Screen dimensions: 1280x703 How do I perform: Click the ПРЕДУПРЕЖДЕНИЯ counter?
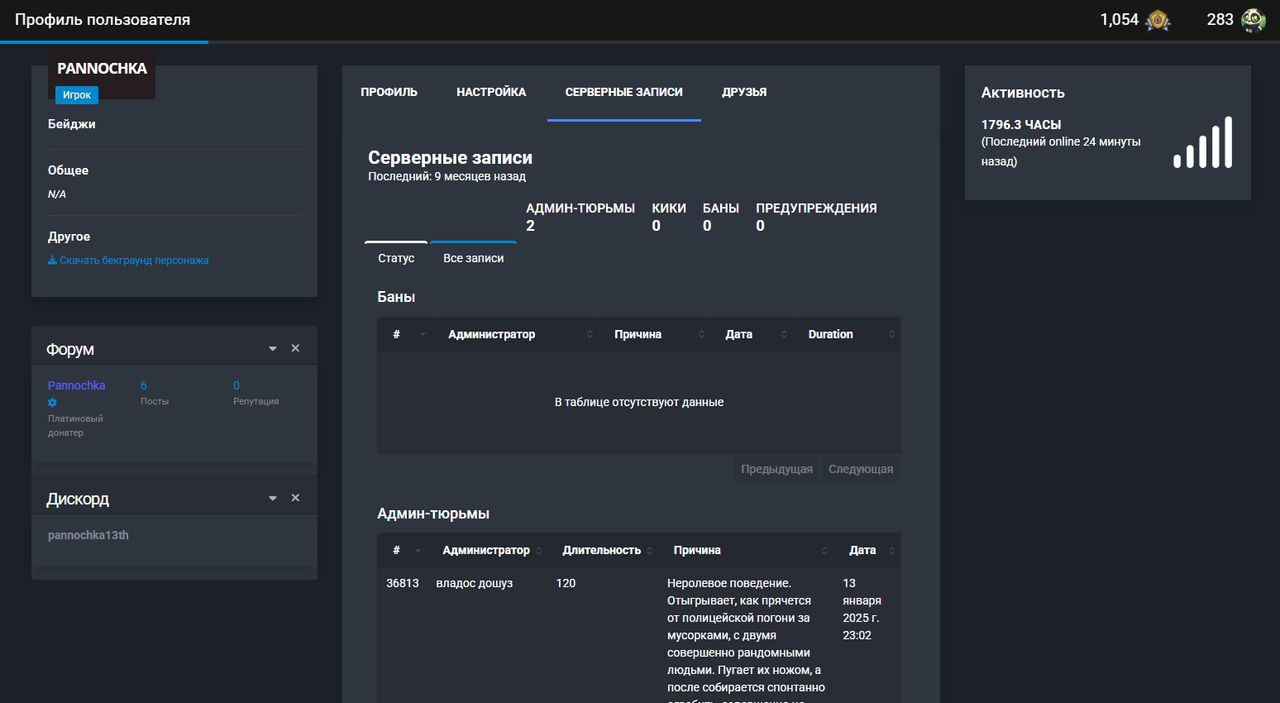click(x=816, y=217)
